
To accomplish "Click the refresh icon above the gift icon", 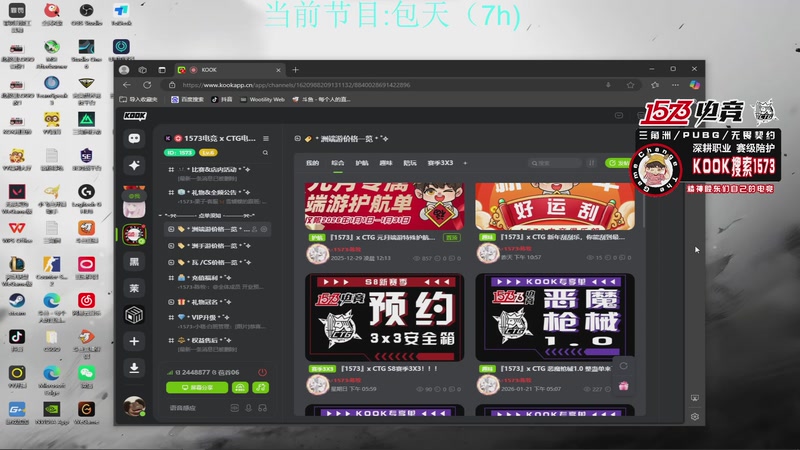I will point(623,366).
